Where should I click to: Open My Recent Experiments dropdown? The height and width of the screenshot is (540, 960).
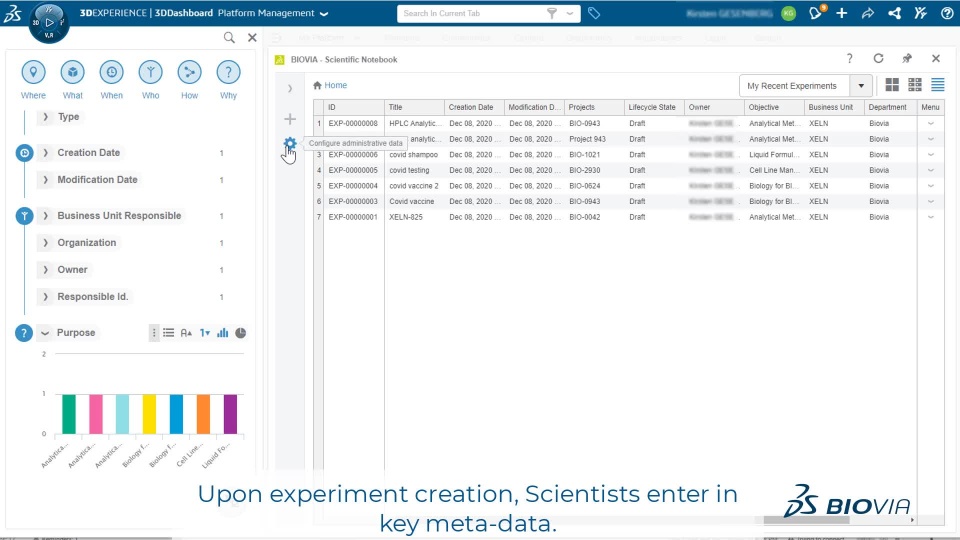click(861, 86)
